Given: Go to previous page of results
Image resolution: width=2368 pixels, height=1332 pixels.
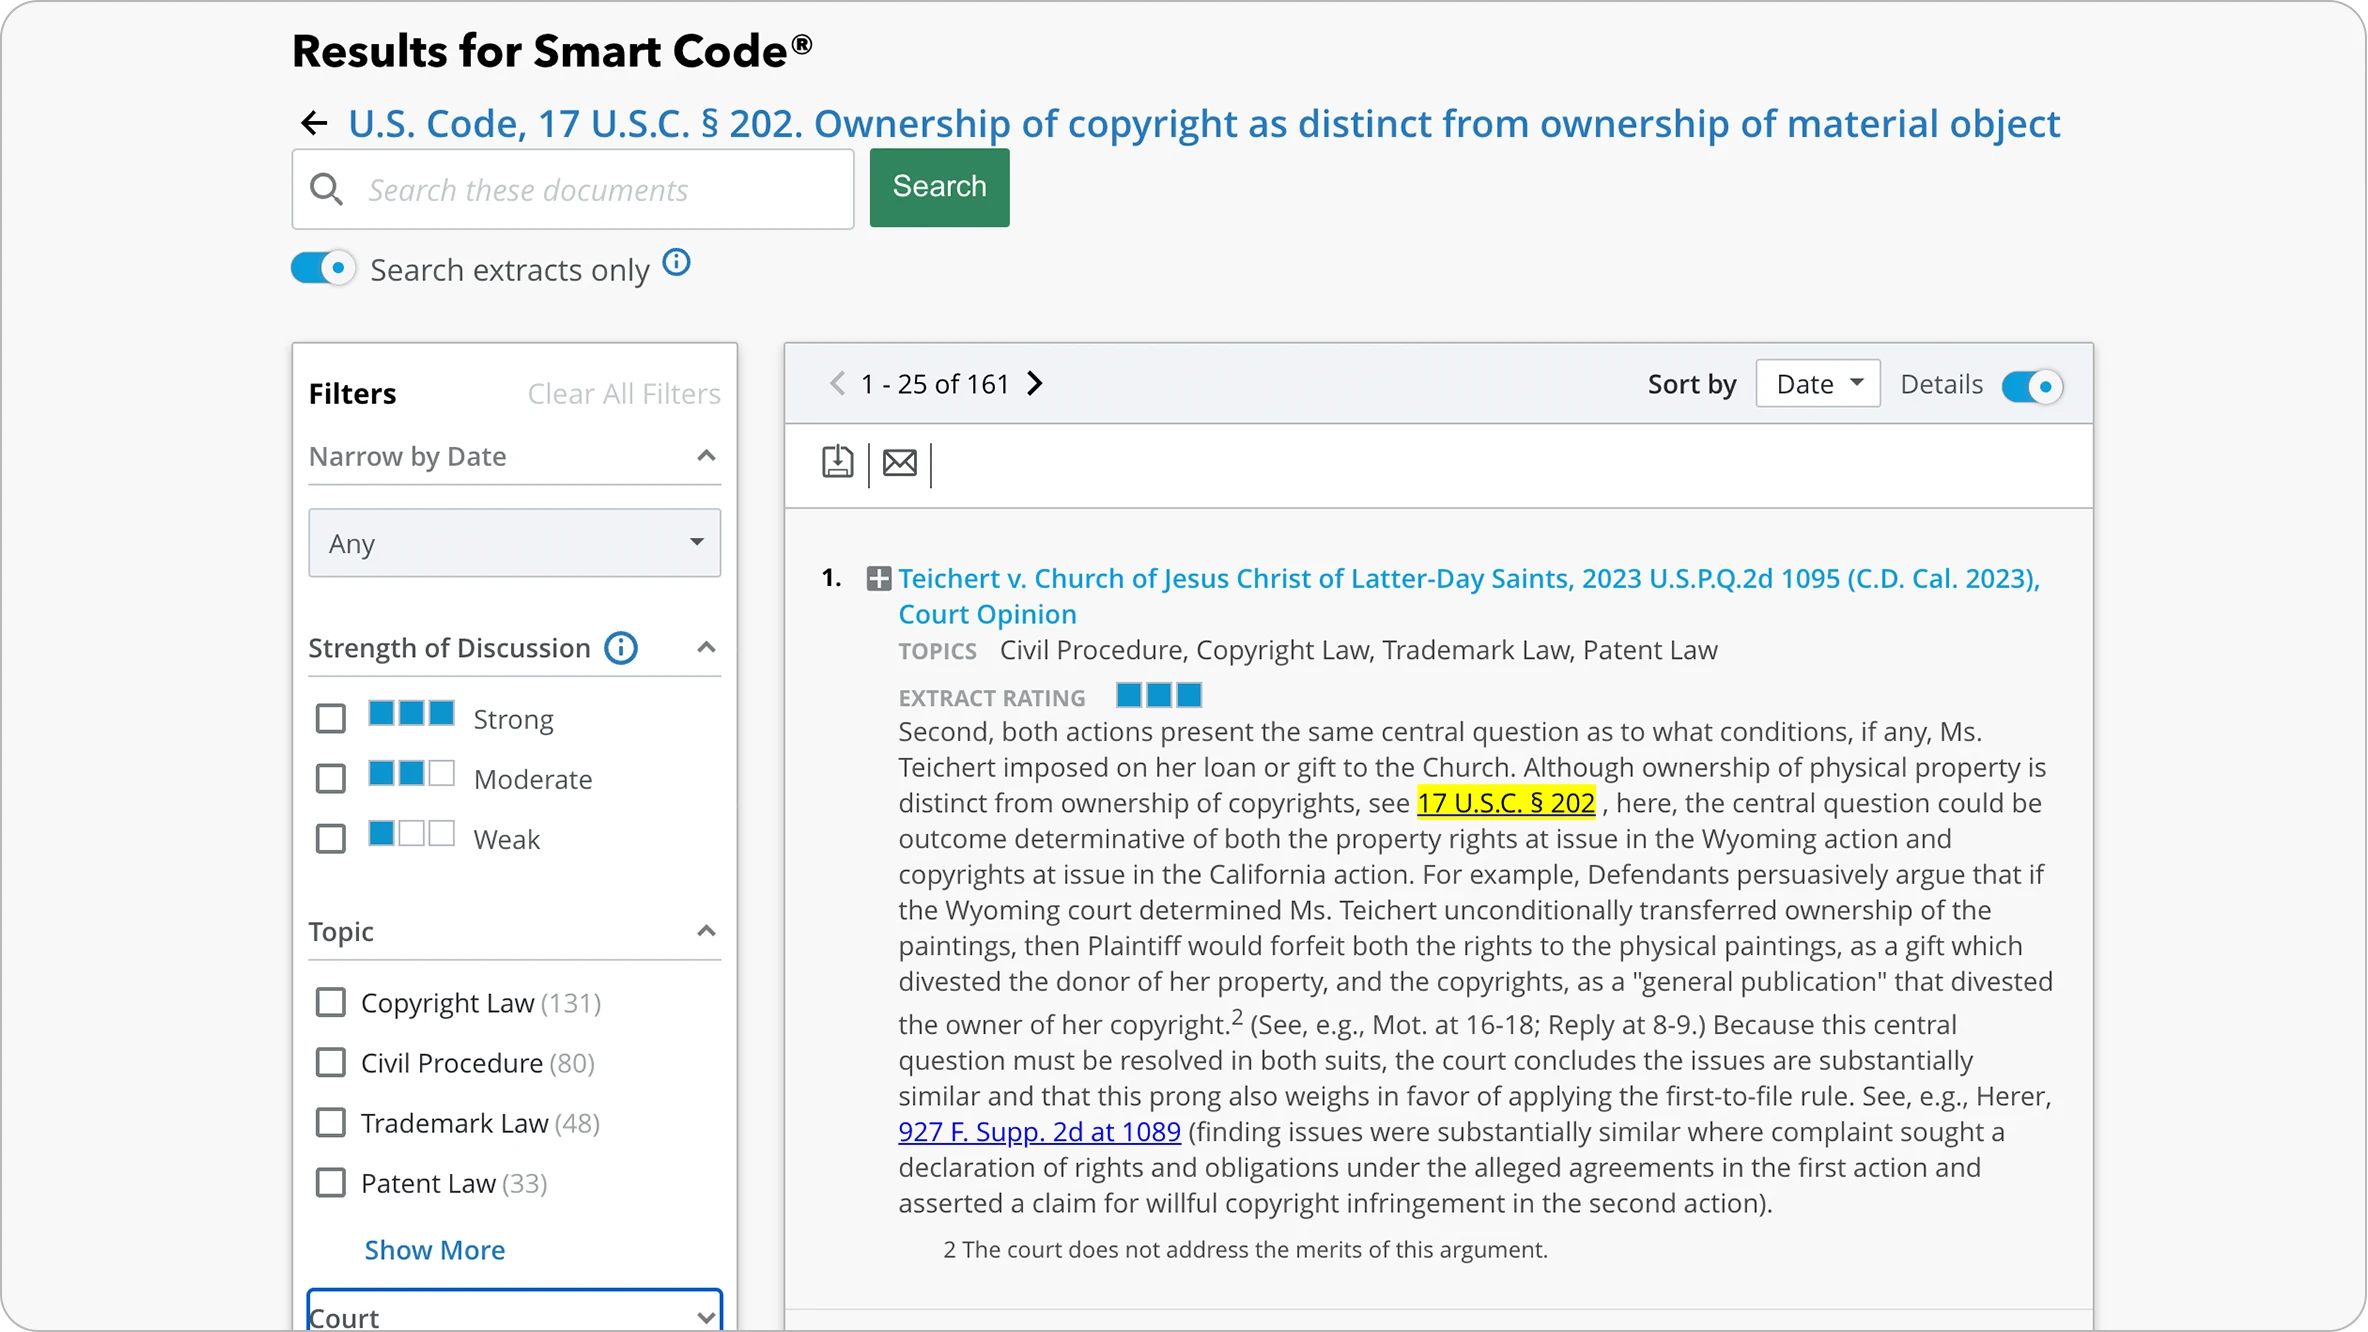Looking at the screenshot, I should pos(837,384).
